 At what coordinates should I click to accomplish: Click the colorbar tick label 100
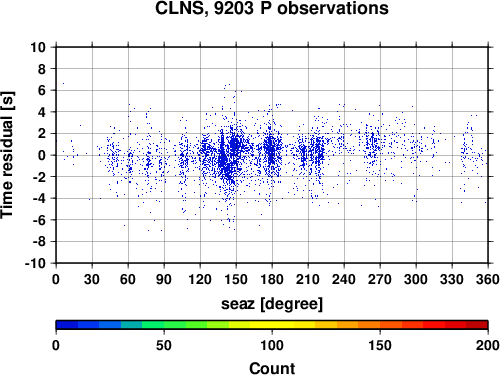coord(272,345)
